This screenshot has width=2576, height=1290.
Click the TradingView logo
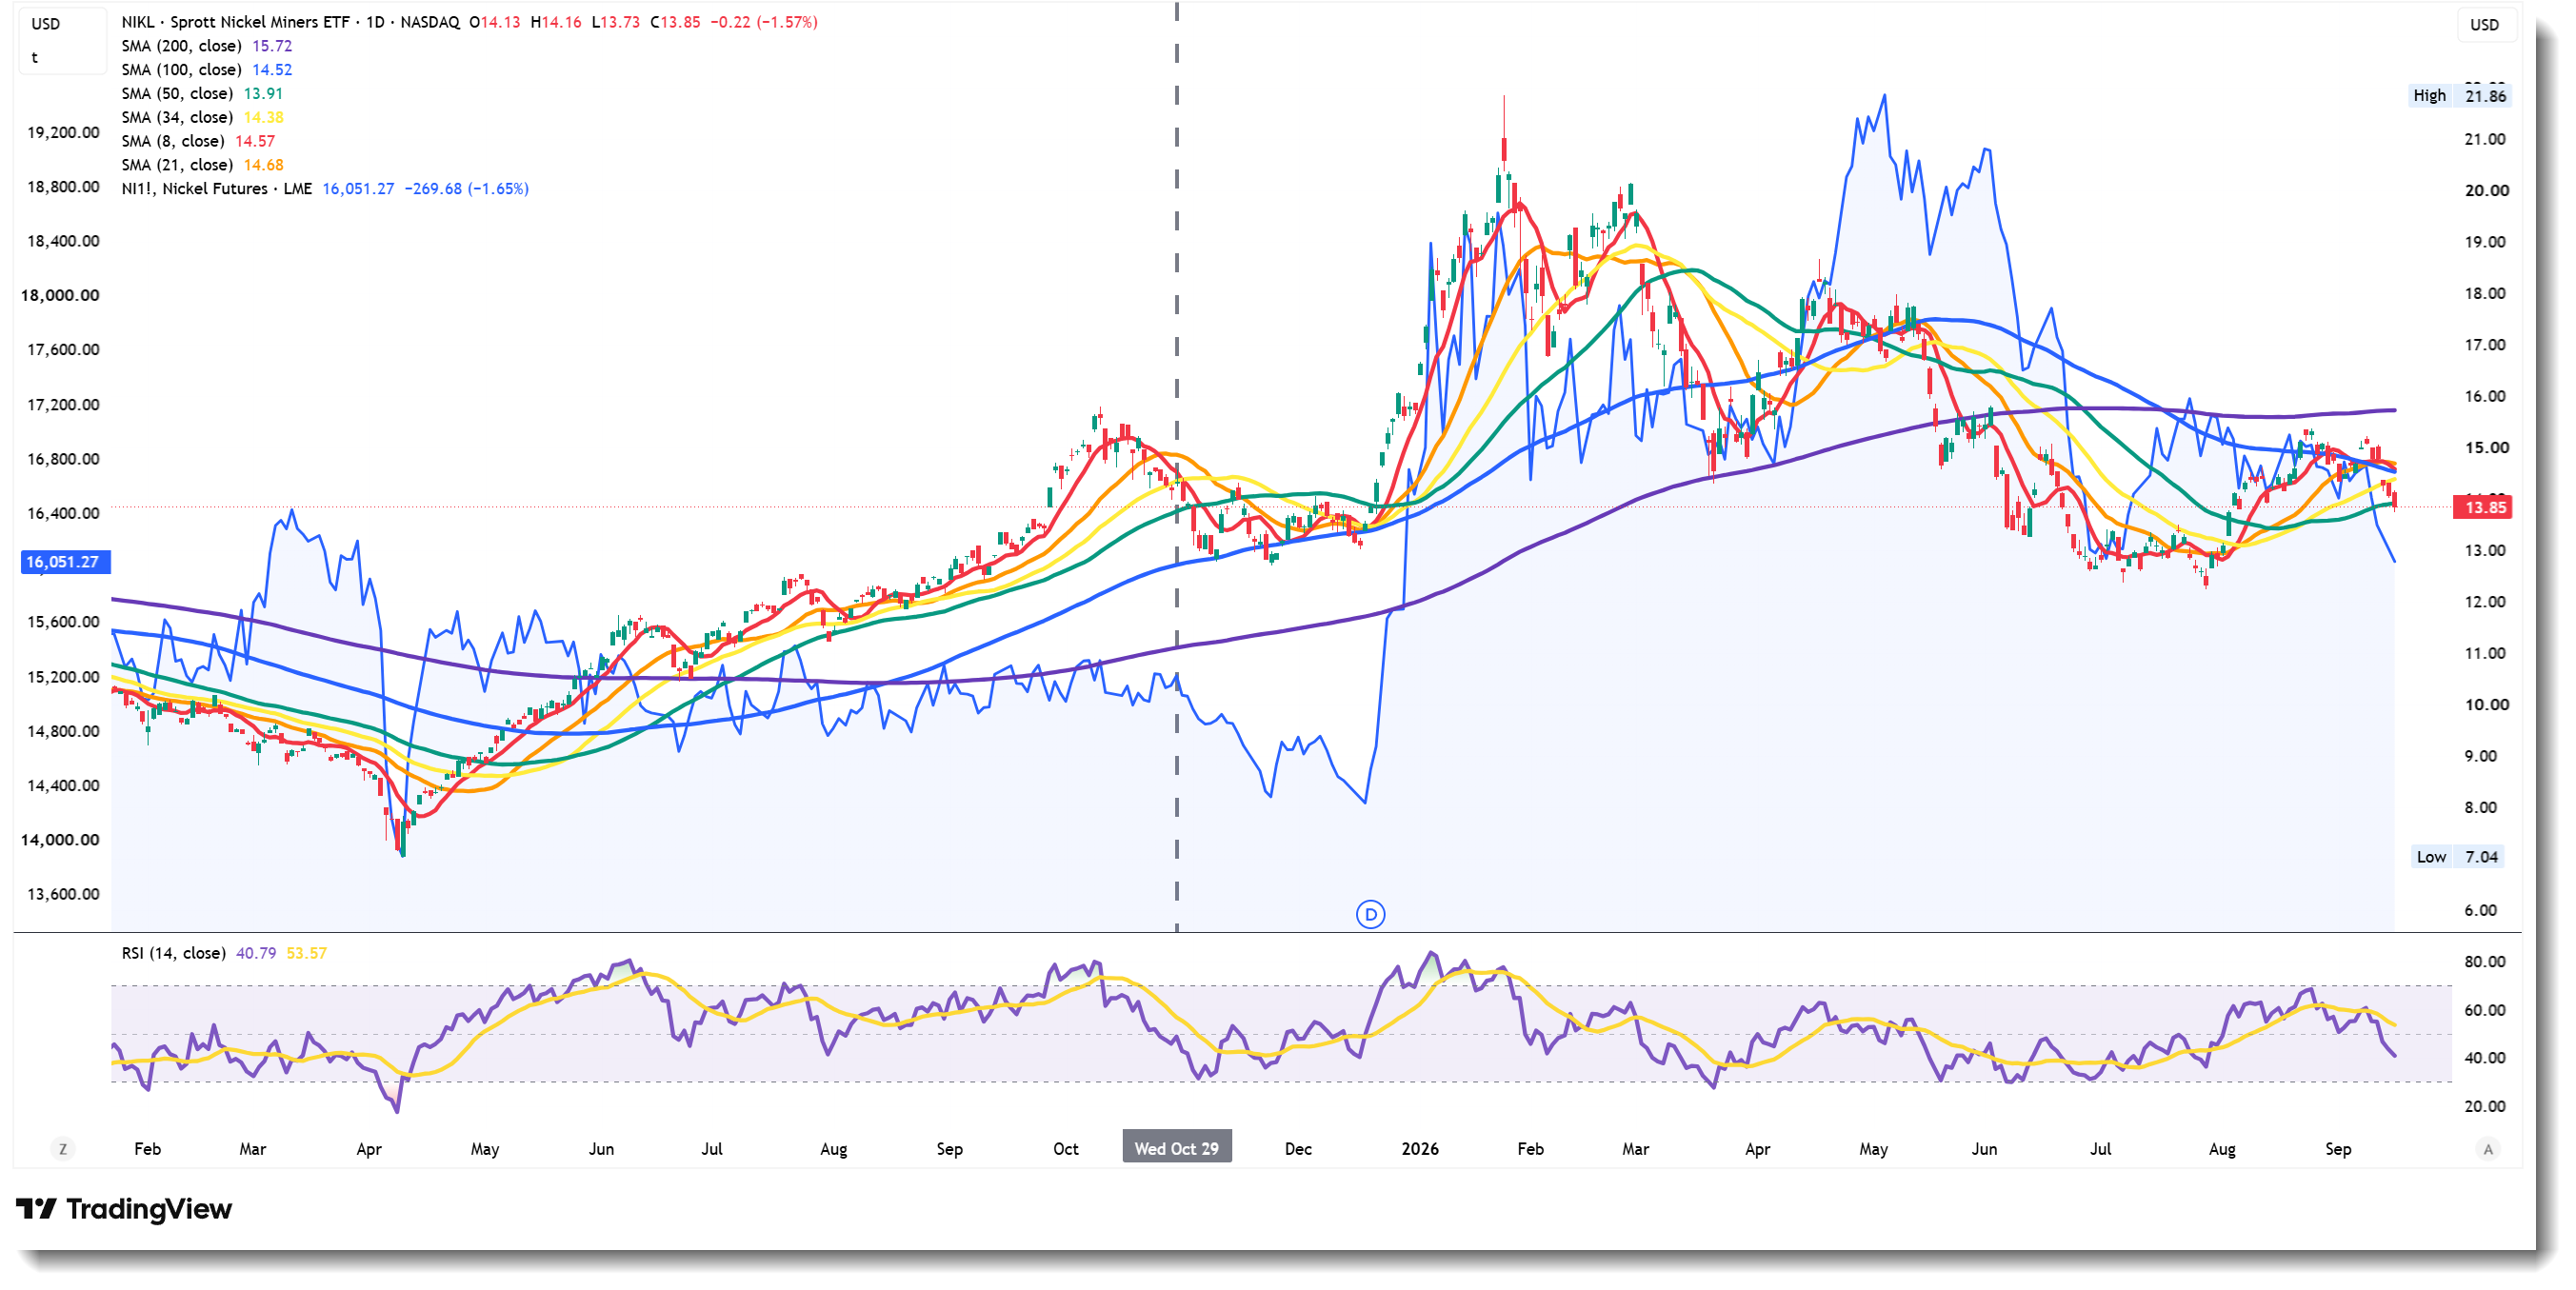[x=124, y=1209]
